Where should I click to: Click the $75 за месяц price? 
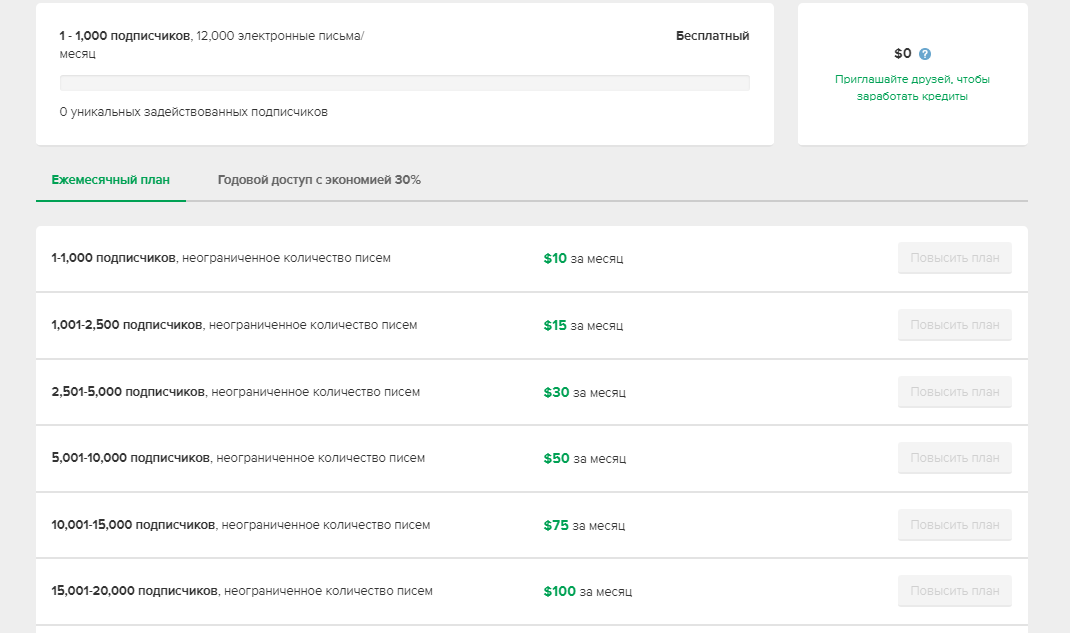pos(584,525)
